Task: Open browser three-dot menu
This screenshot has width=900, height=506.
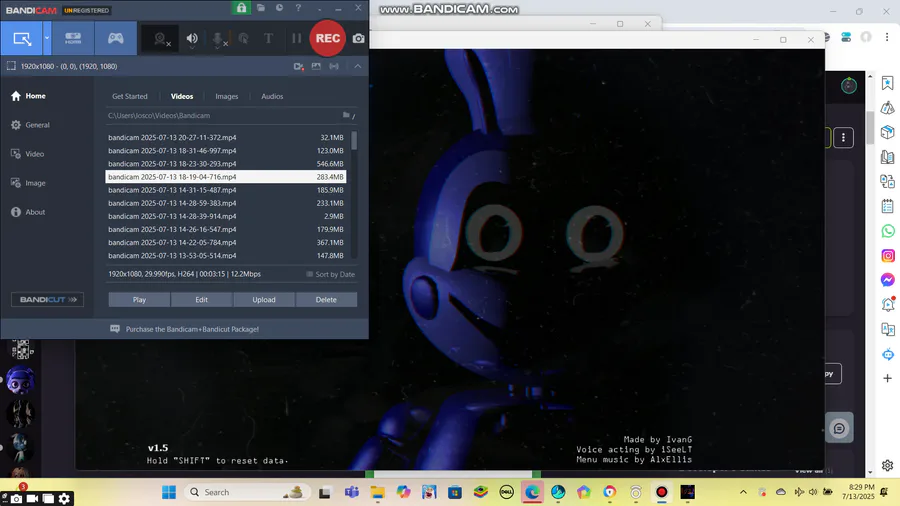Action: pos(887,37)
